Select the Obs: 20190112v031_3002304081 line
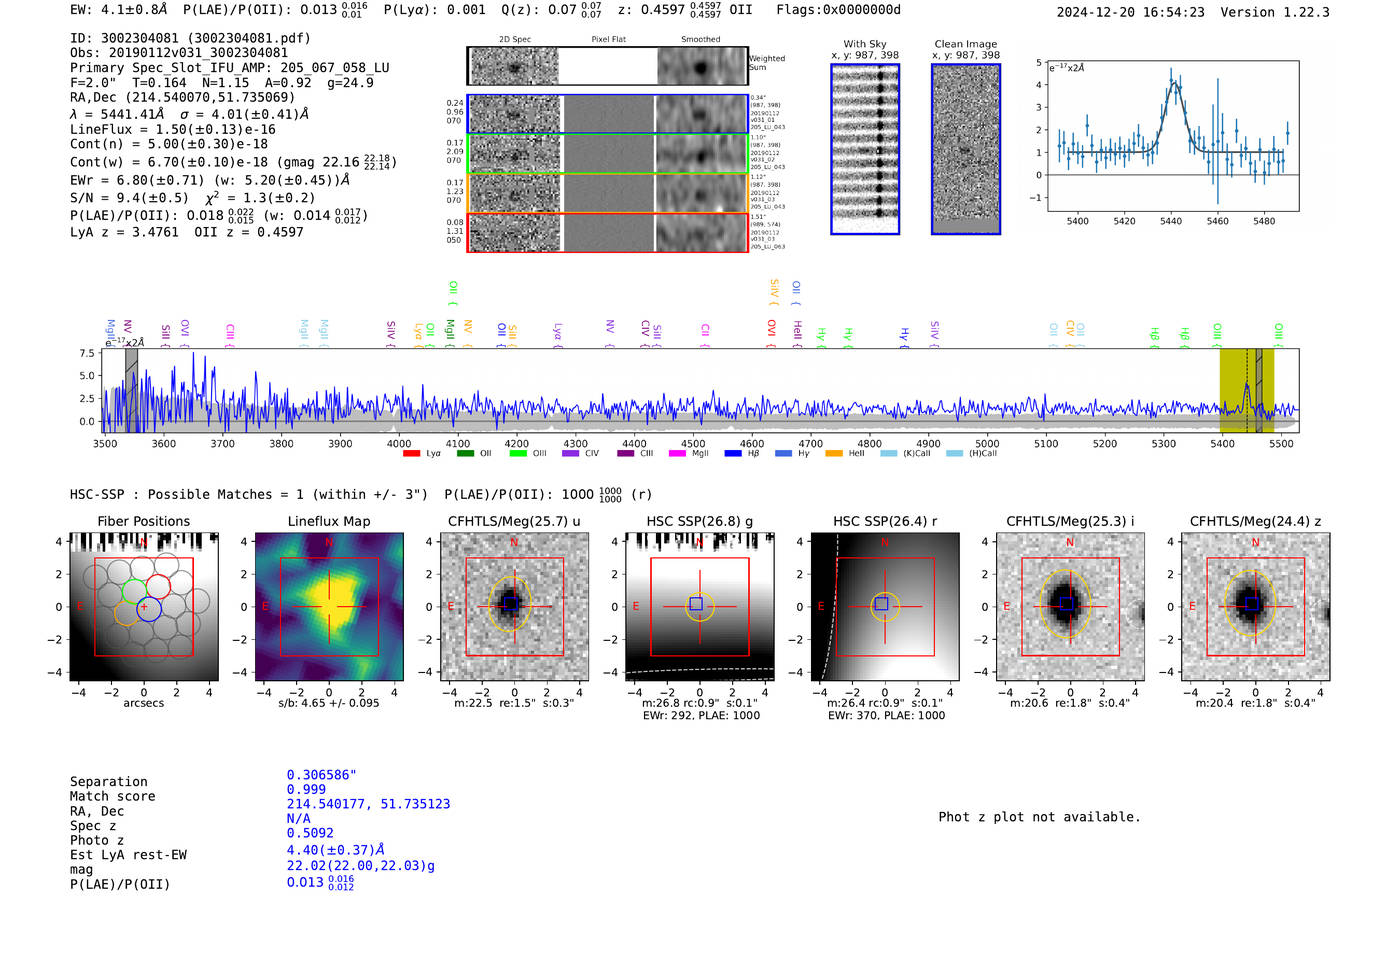 179,53
